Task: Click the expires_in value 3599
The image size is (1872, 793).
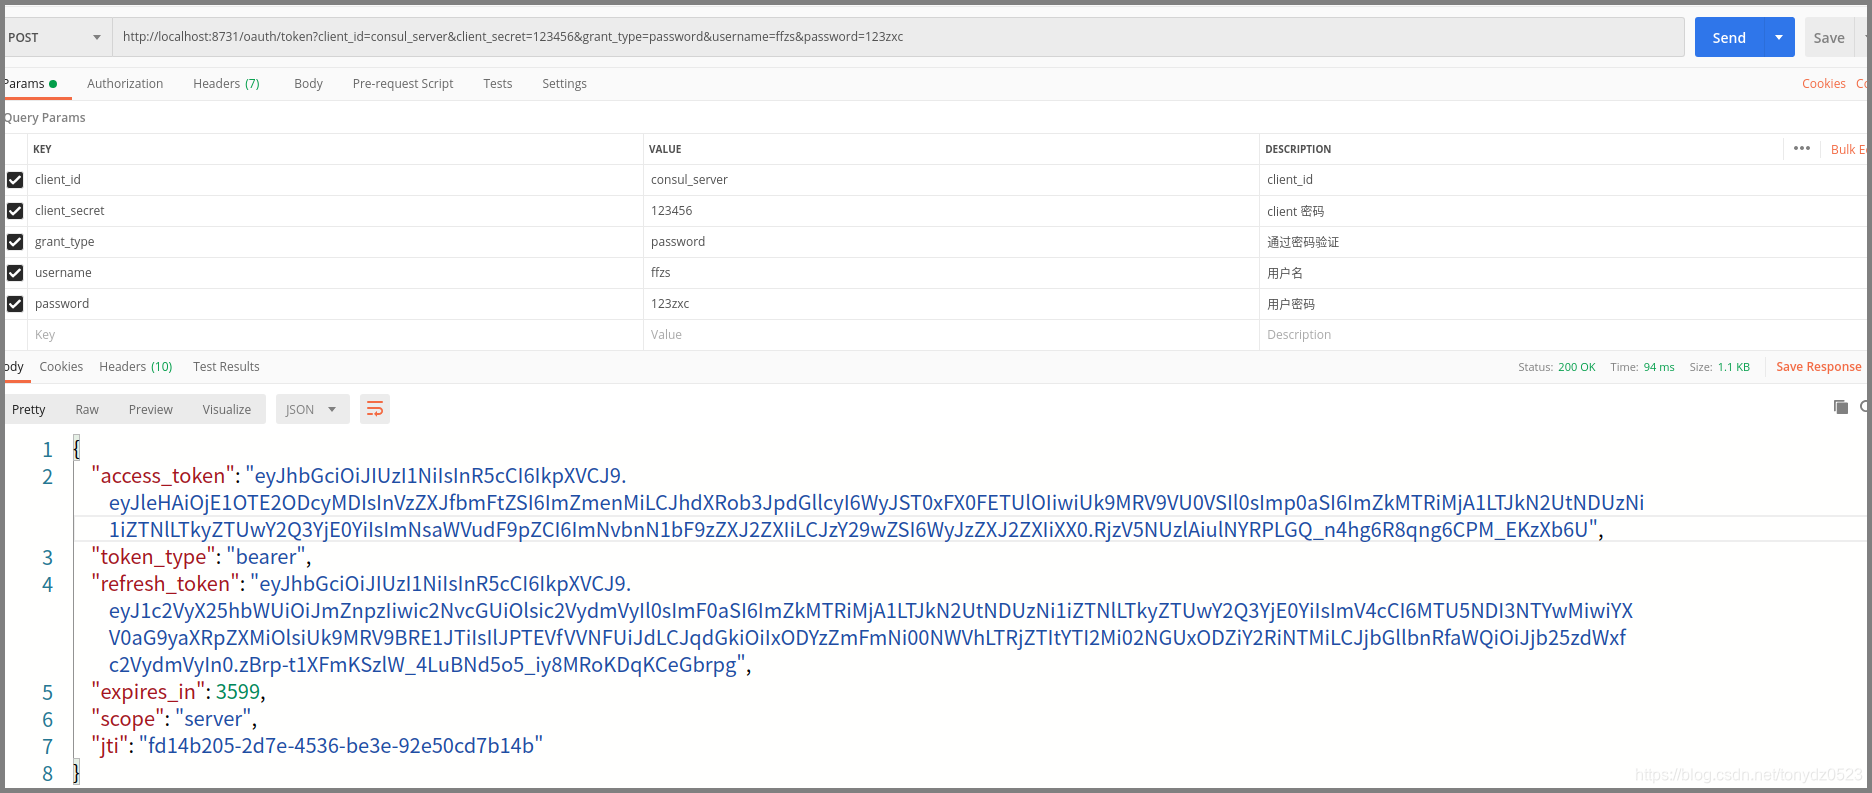Action: click(x=238, y=692)
